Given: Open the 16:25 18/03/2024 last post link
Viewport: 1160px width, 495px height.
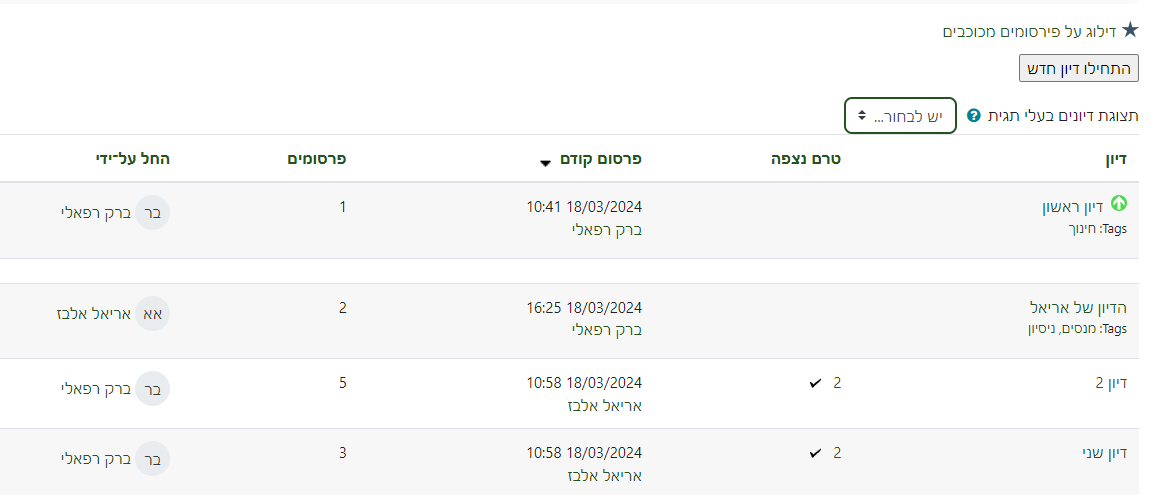Looking at the screenshot, I should tap(584, 307).
